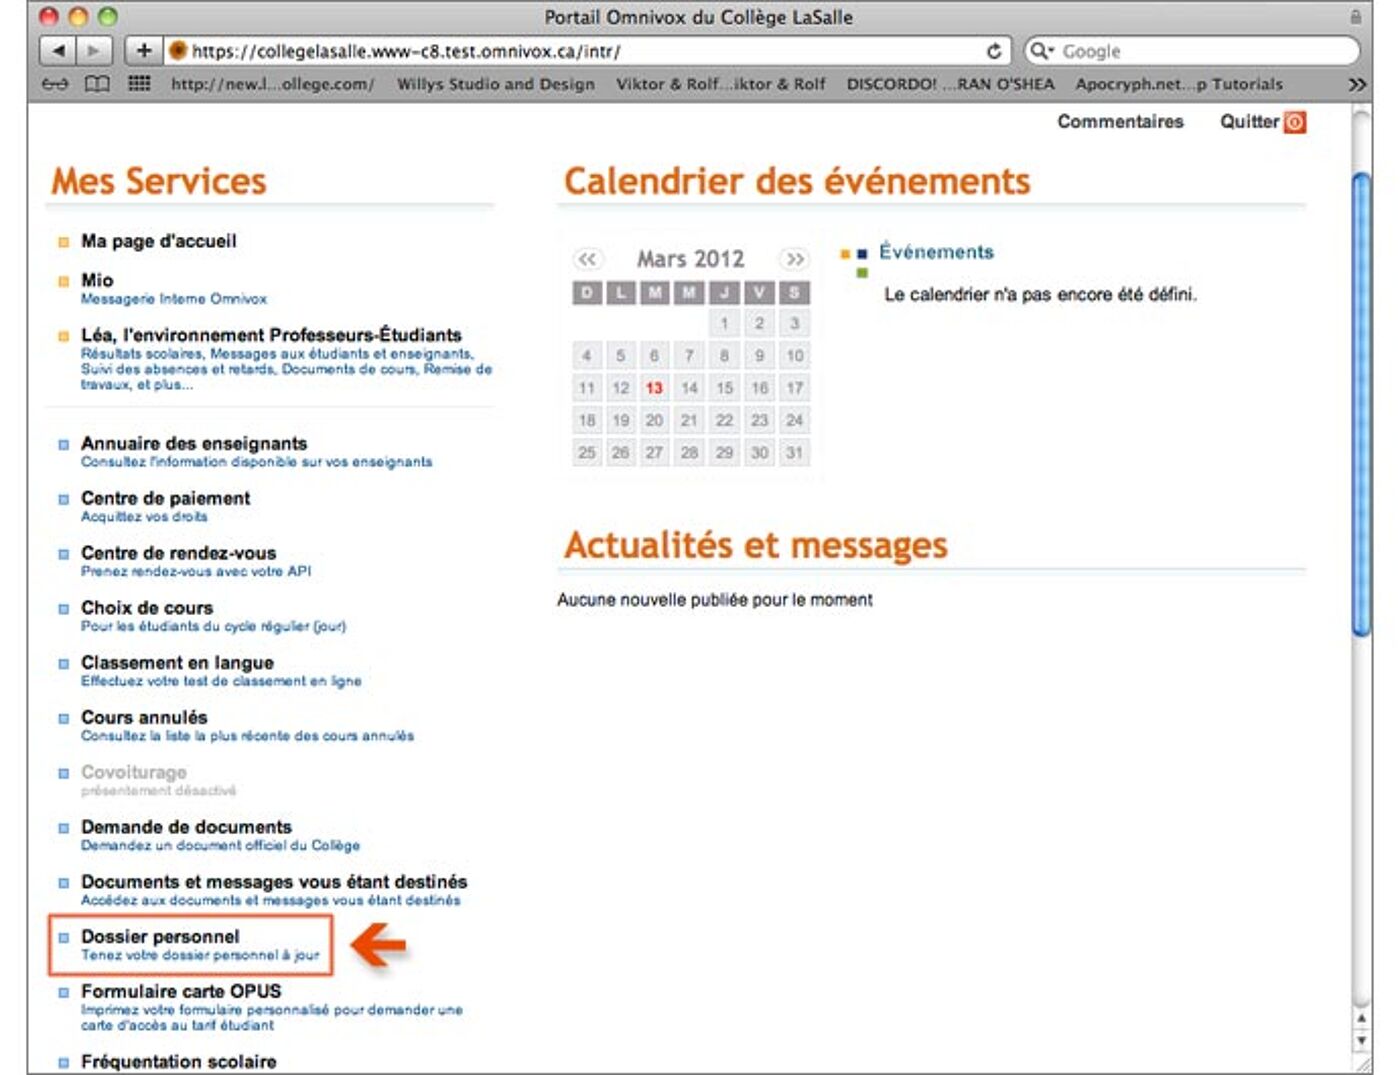Open Fréquentation scolaire
This screenshot has width=1400, height=1075.
(179, 1062)
